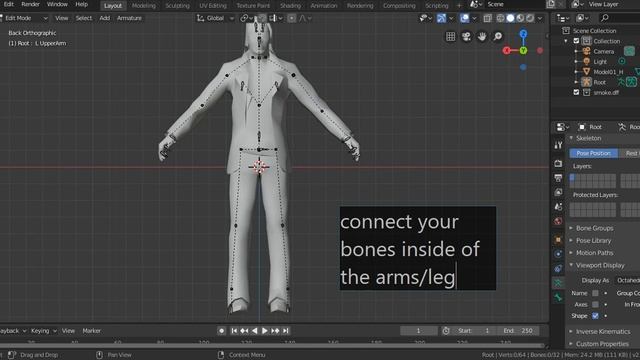Toggle viewport overlays icon
The height and width of the screenshot is (360, 640).
point(464,18)
